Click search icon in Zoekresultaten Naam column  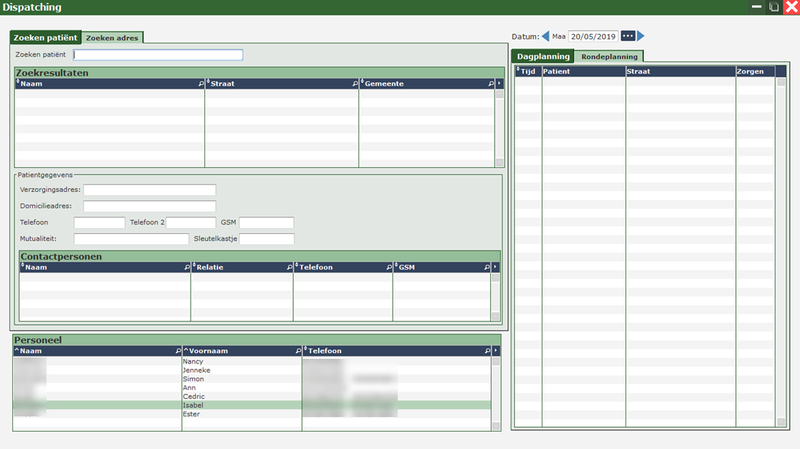(200, 84)
